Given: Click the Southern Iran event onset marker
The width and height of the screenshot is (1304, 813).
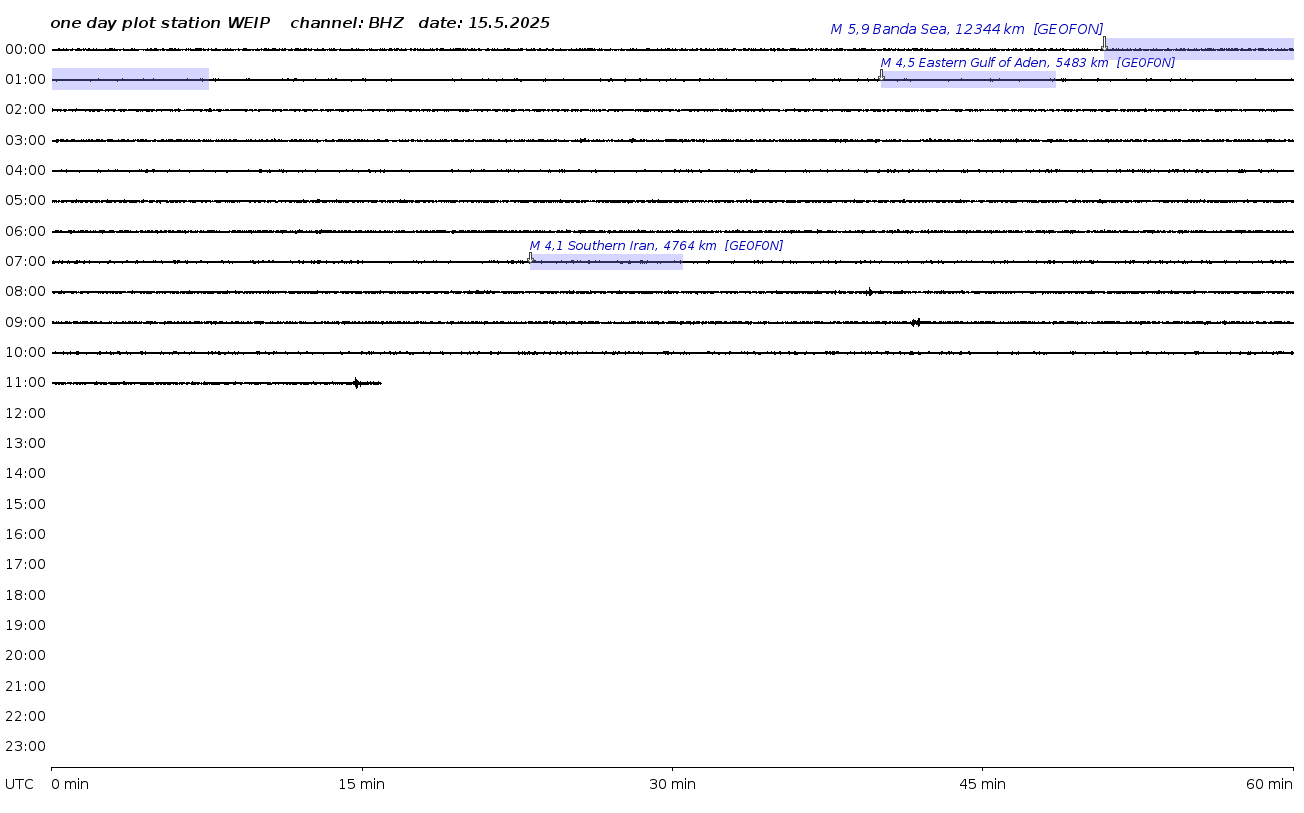Looking at the screenshot, I should 530,258.
